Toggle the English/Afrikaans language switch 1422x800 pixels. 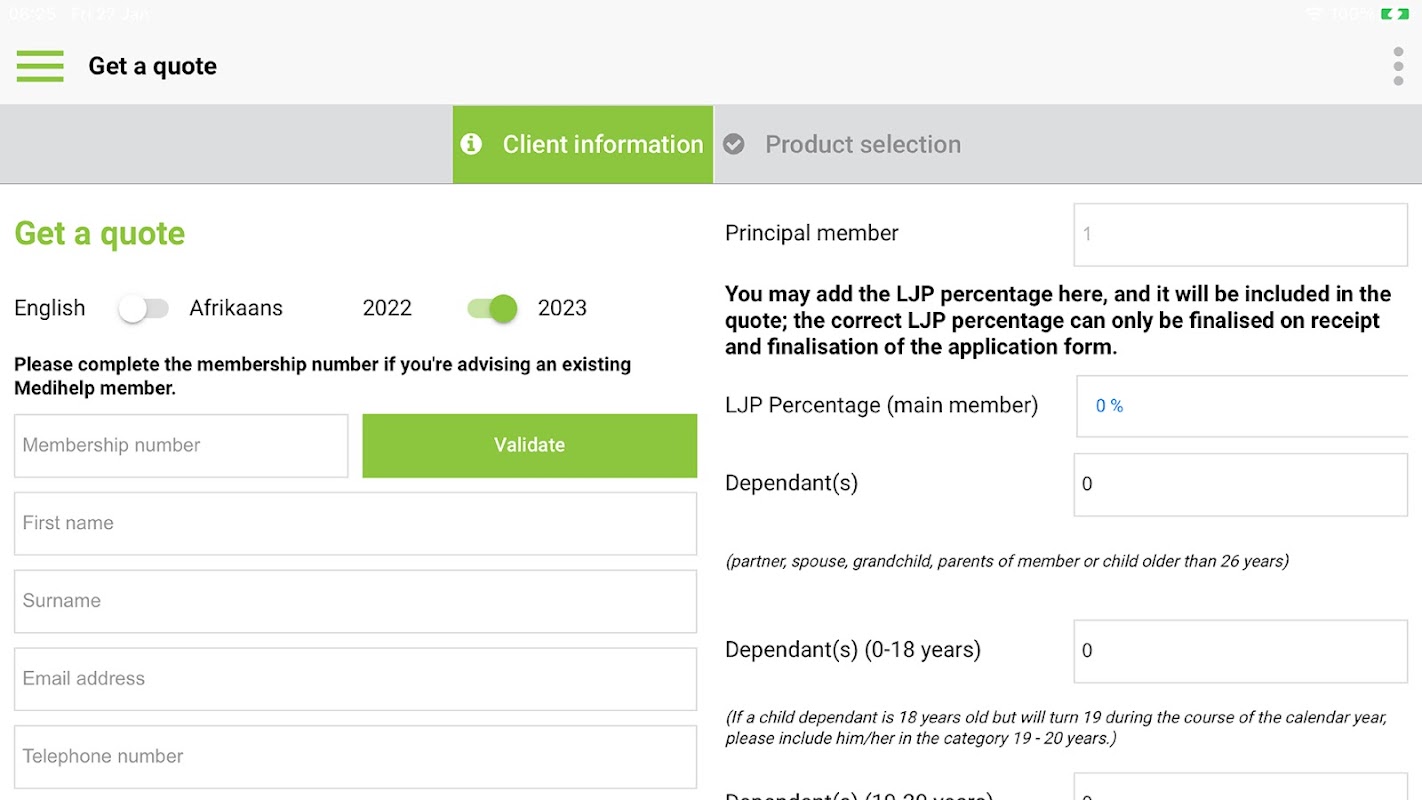144,308
